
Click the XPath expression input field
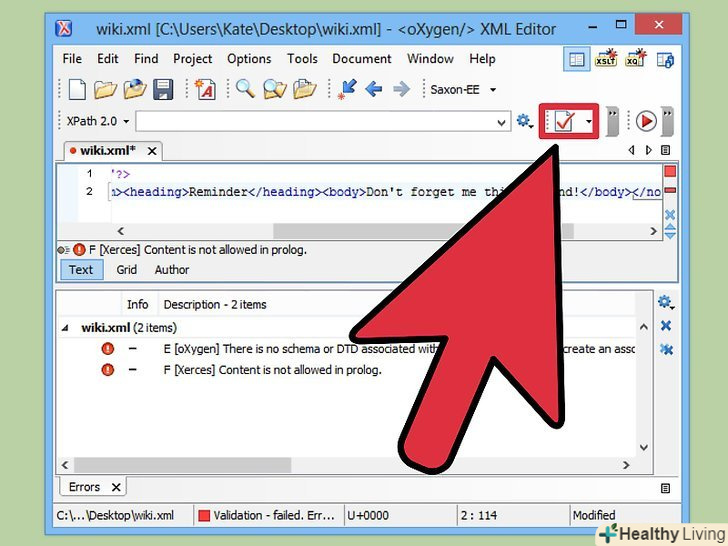point(316,122)
